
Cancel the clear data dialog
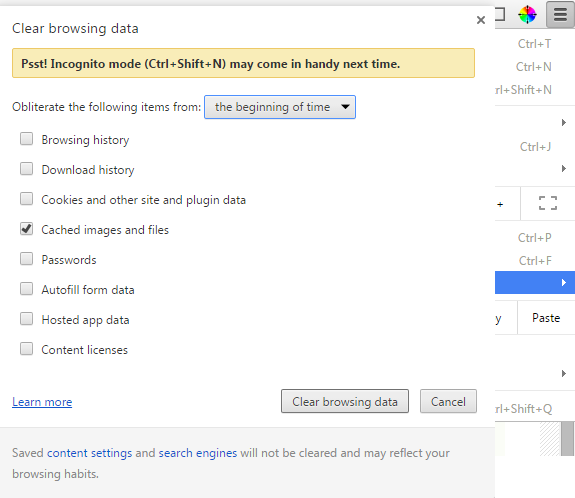point(448,401)
